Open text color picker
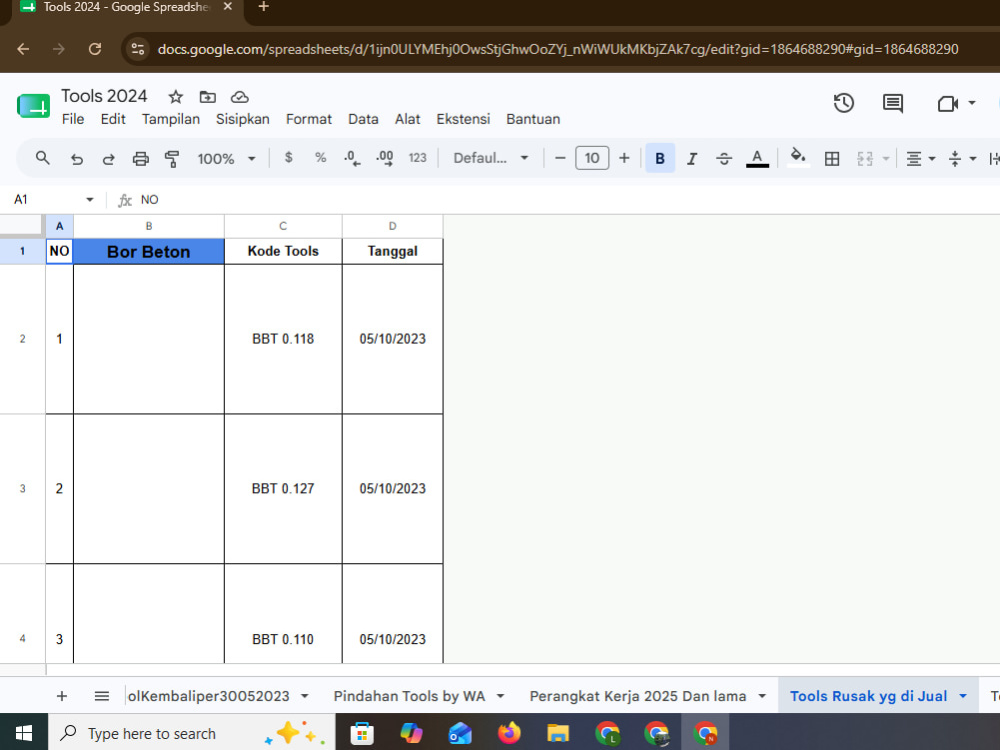The height and width of the screenshot is (750, 1000). click(757, 159)
